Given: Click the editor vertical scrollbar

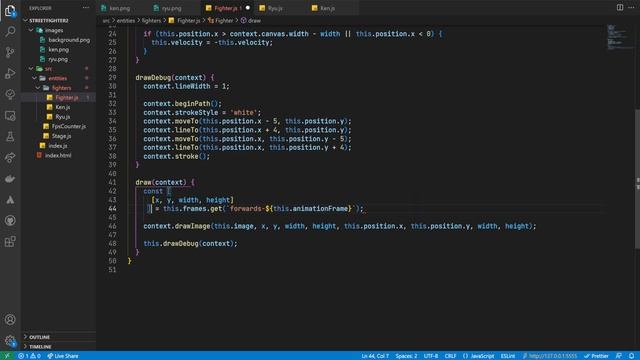Looking at the screenshot, I should click(637, 179).
